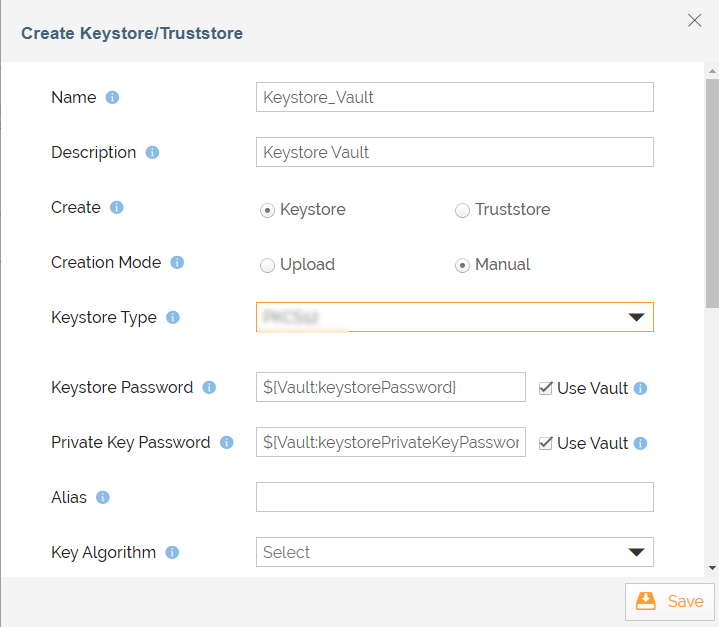Screen dimensions: 719x627
Task: Select the Manual creation mode
Action: coord(462,265)
